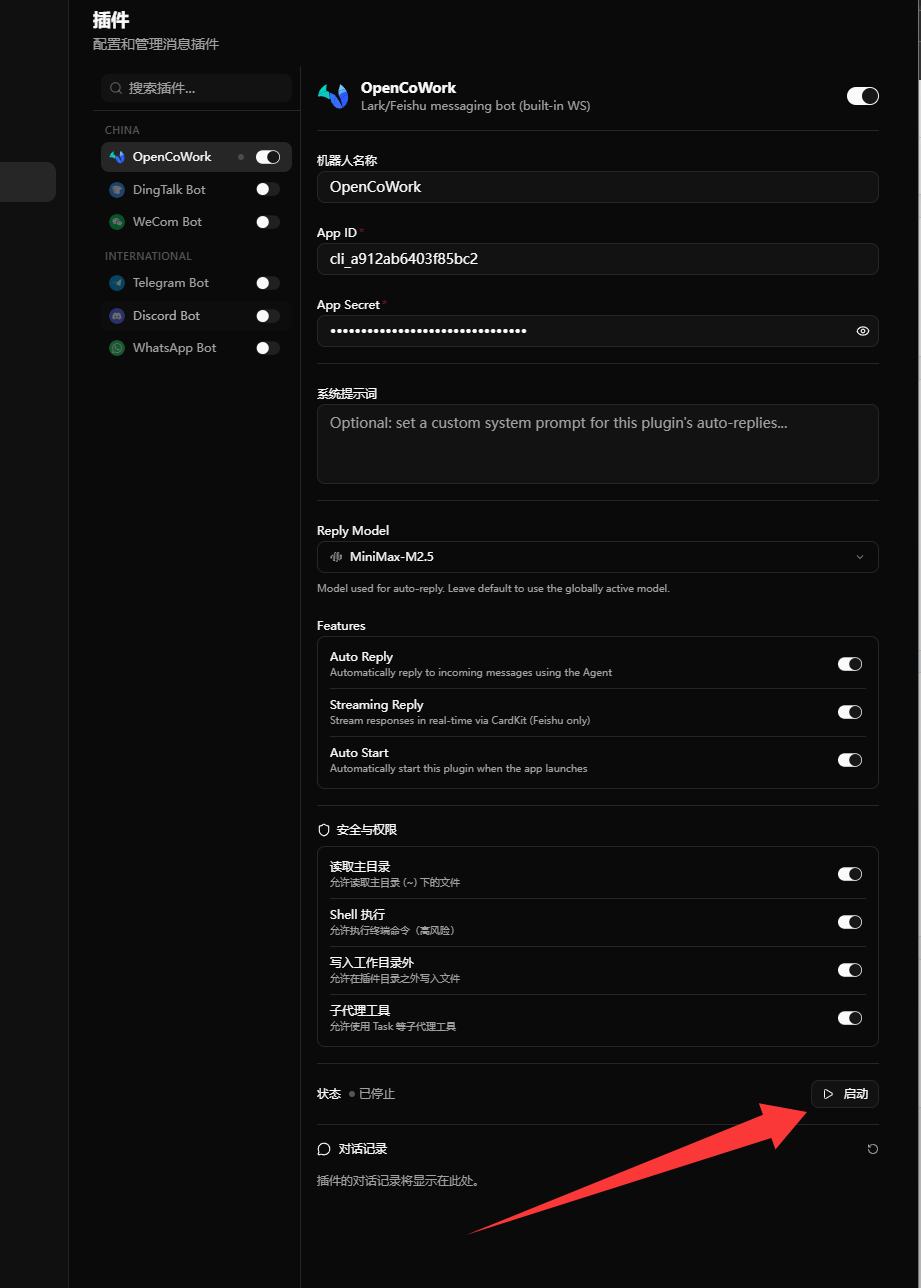Click the DingTalk Bot icon
Image resolution: width=921 pixels, height=1288 pixels.
pos(117,189)
